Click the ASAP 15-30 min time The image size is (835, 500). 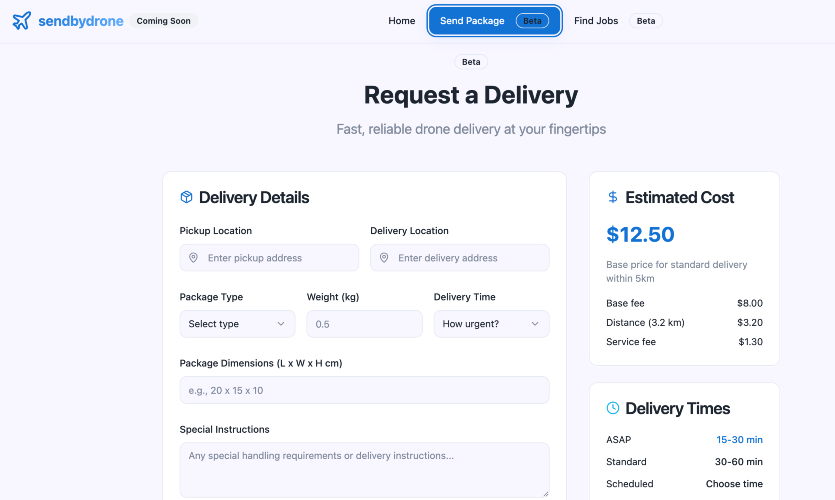click(739, 439)
